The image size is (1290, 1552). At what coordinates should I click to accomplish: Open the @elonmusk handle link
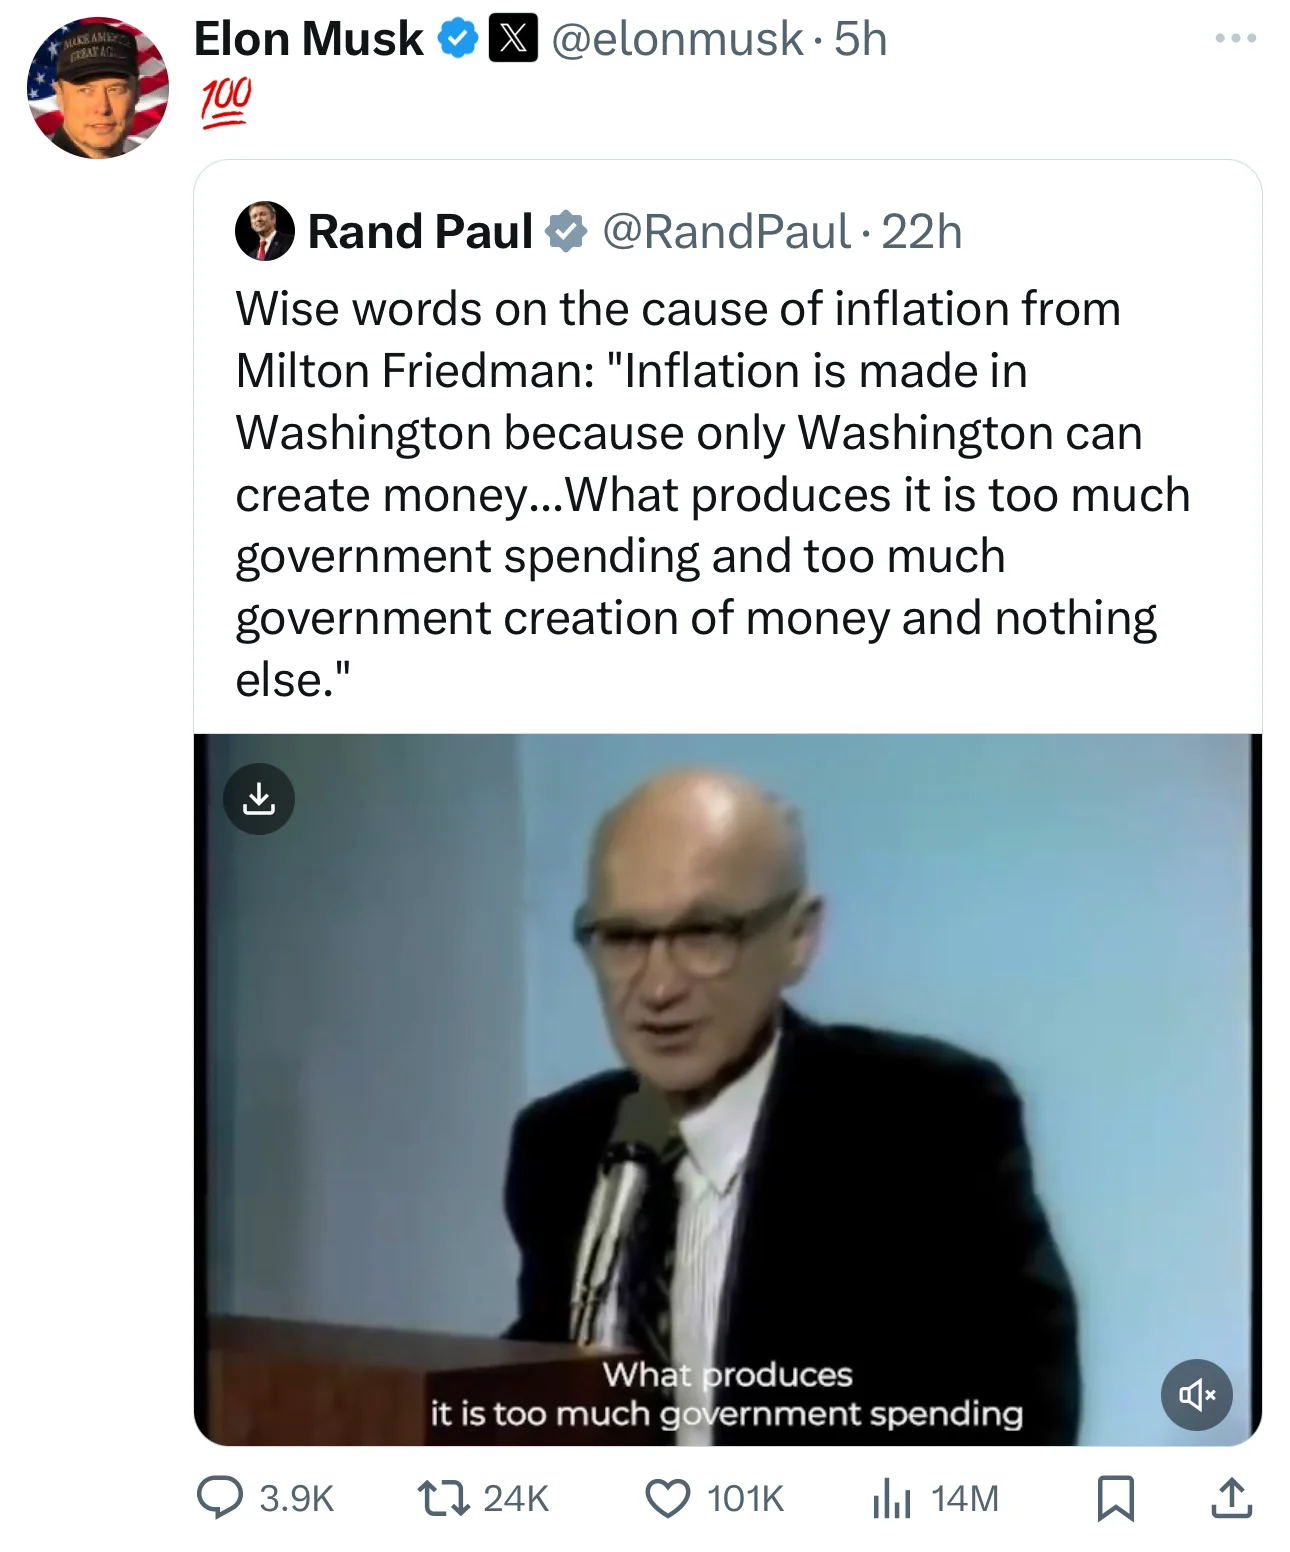click(x=676, y=39)
